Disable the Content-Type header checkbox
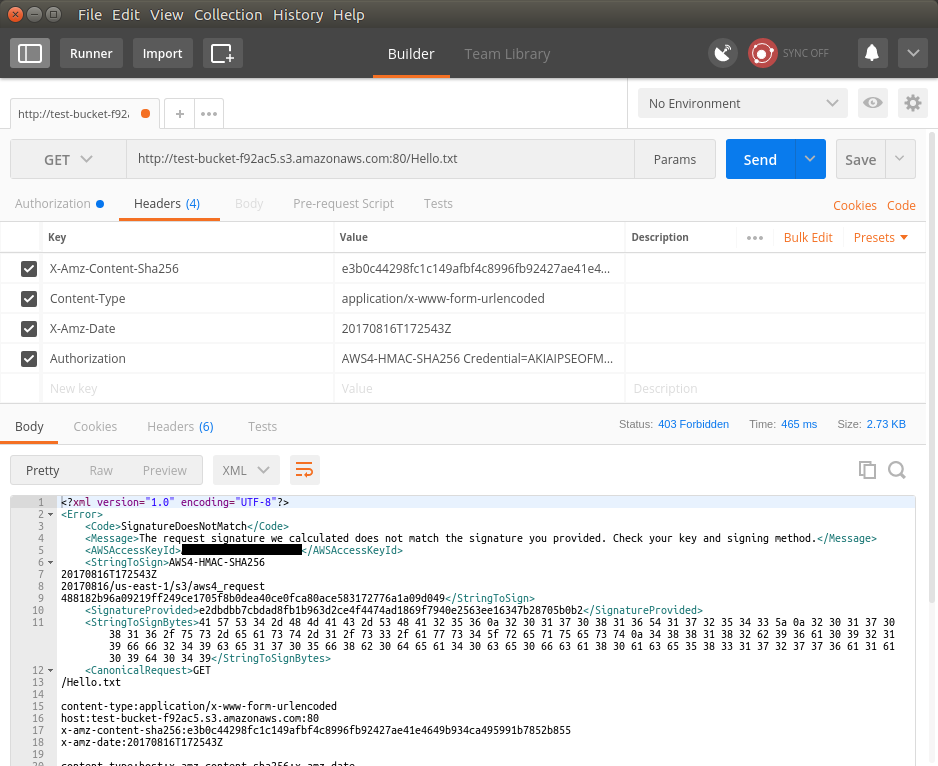Viewport: 938px width, 766px height. (29, 298)
